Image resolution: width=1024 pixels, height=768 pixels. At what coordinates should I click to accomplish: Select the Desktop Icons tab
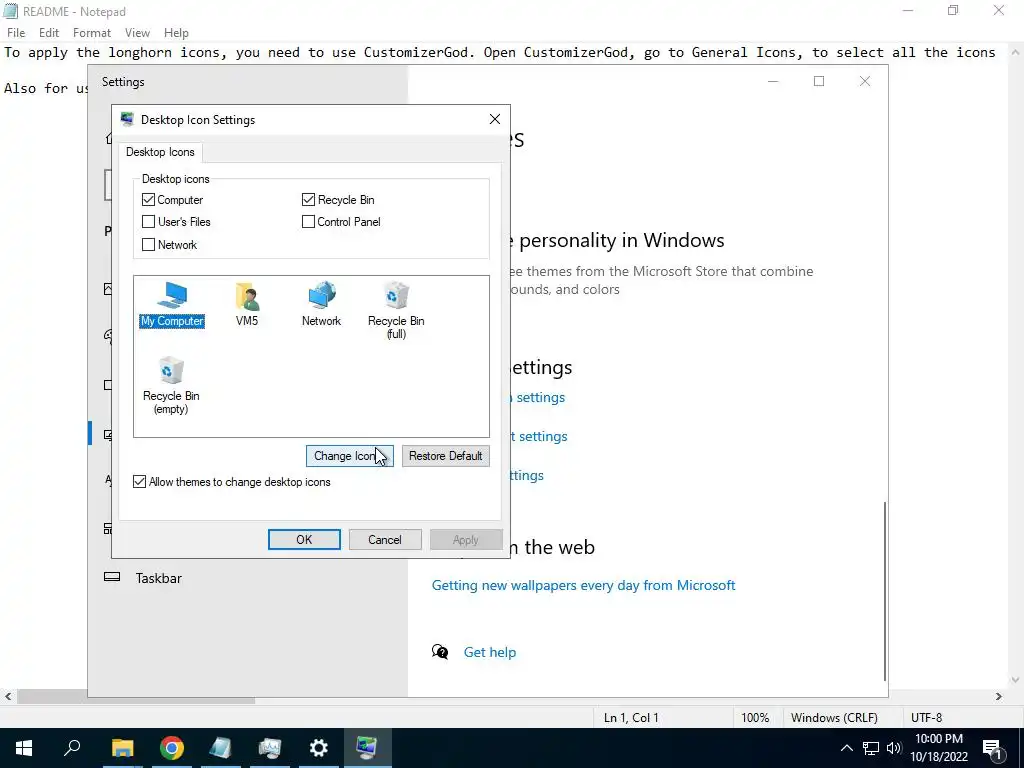tap(160, 152)
